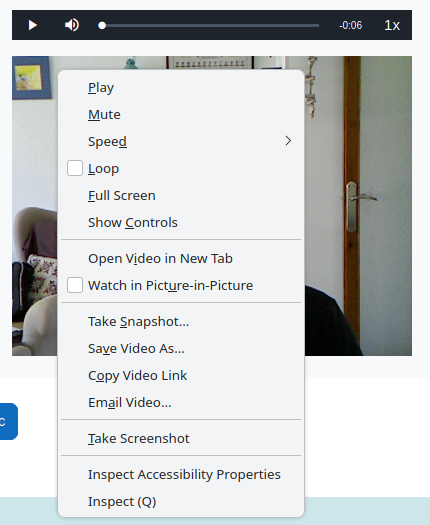
Task: Select the Full Screen option
Action: [x=181, y=196]
